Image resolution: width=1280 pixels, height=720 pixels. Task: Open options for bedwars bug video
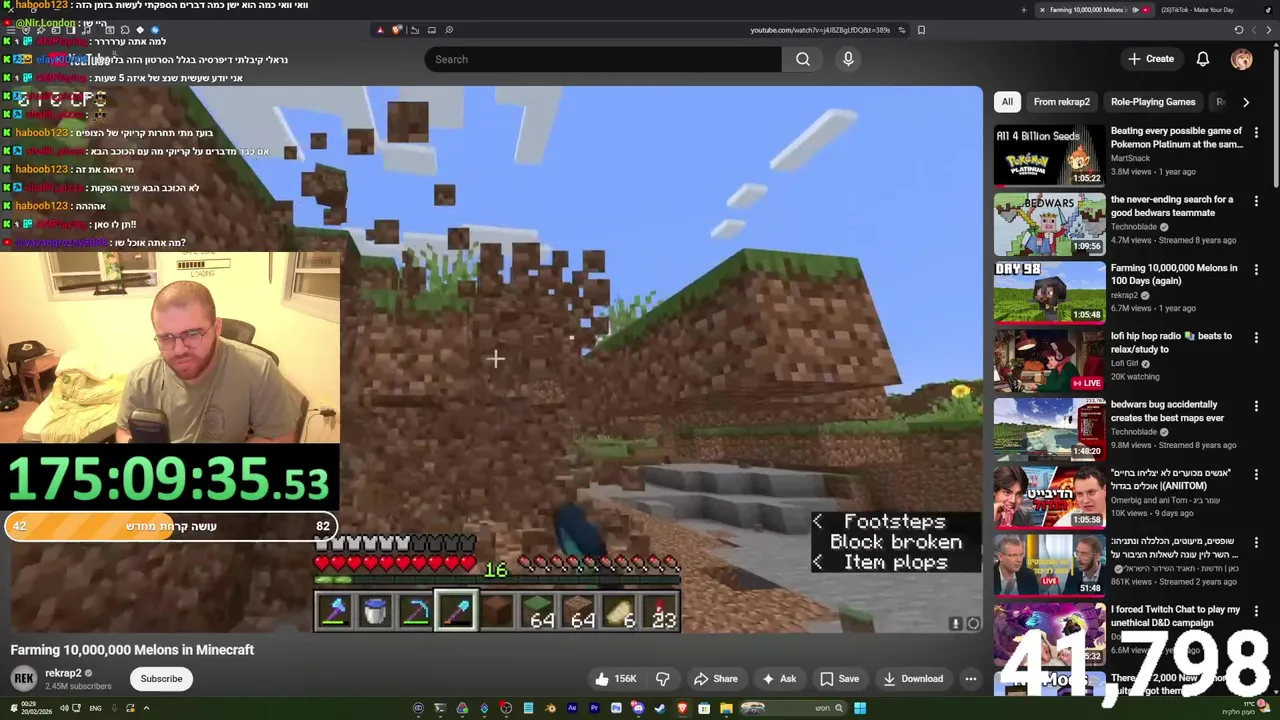click(1256, 405)
